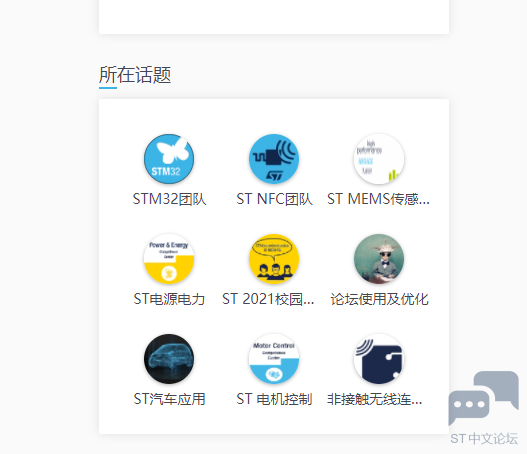The width and height of the screenshot is (527, 454).
Task: Open the ST 电机控制 link
Action: [274, 399]
